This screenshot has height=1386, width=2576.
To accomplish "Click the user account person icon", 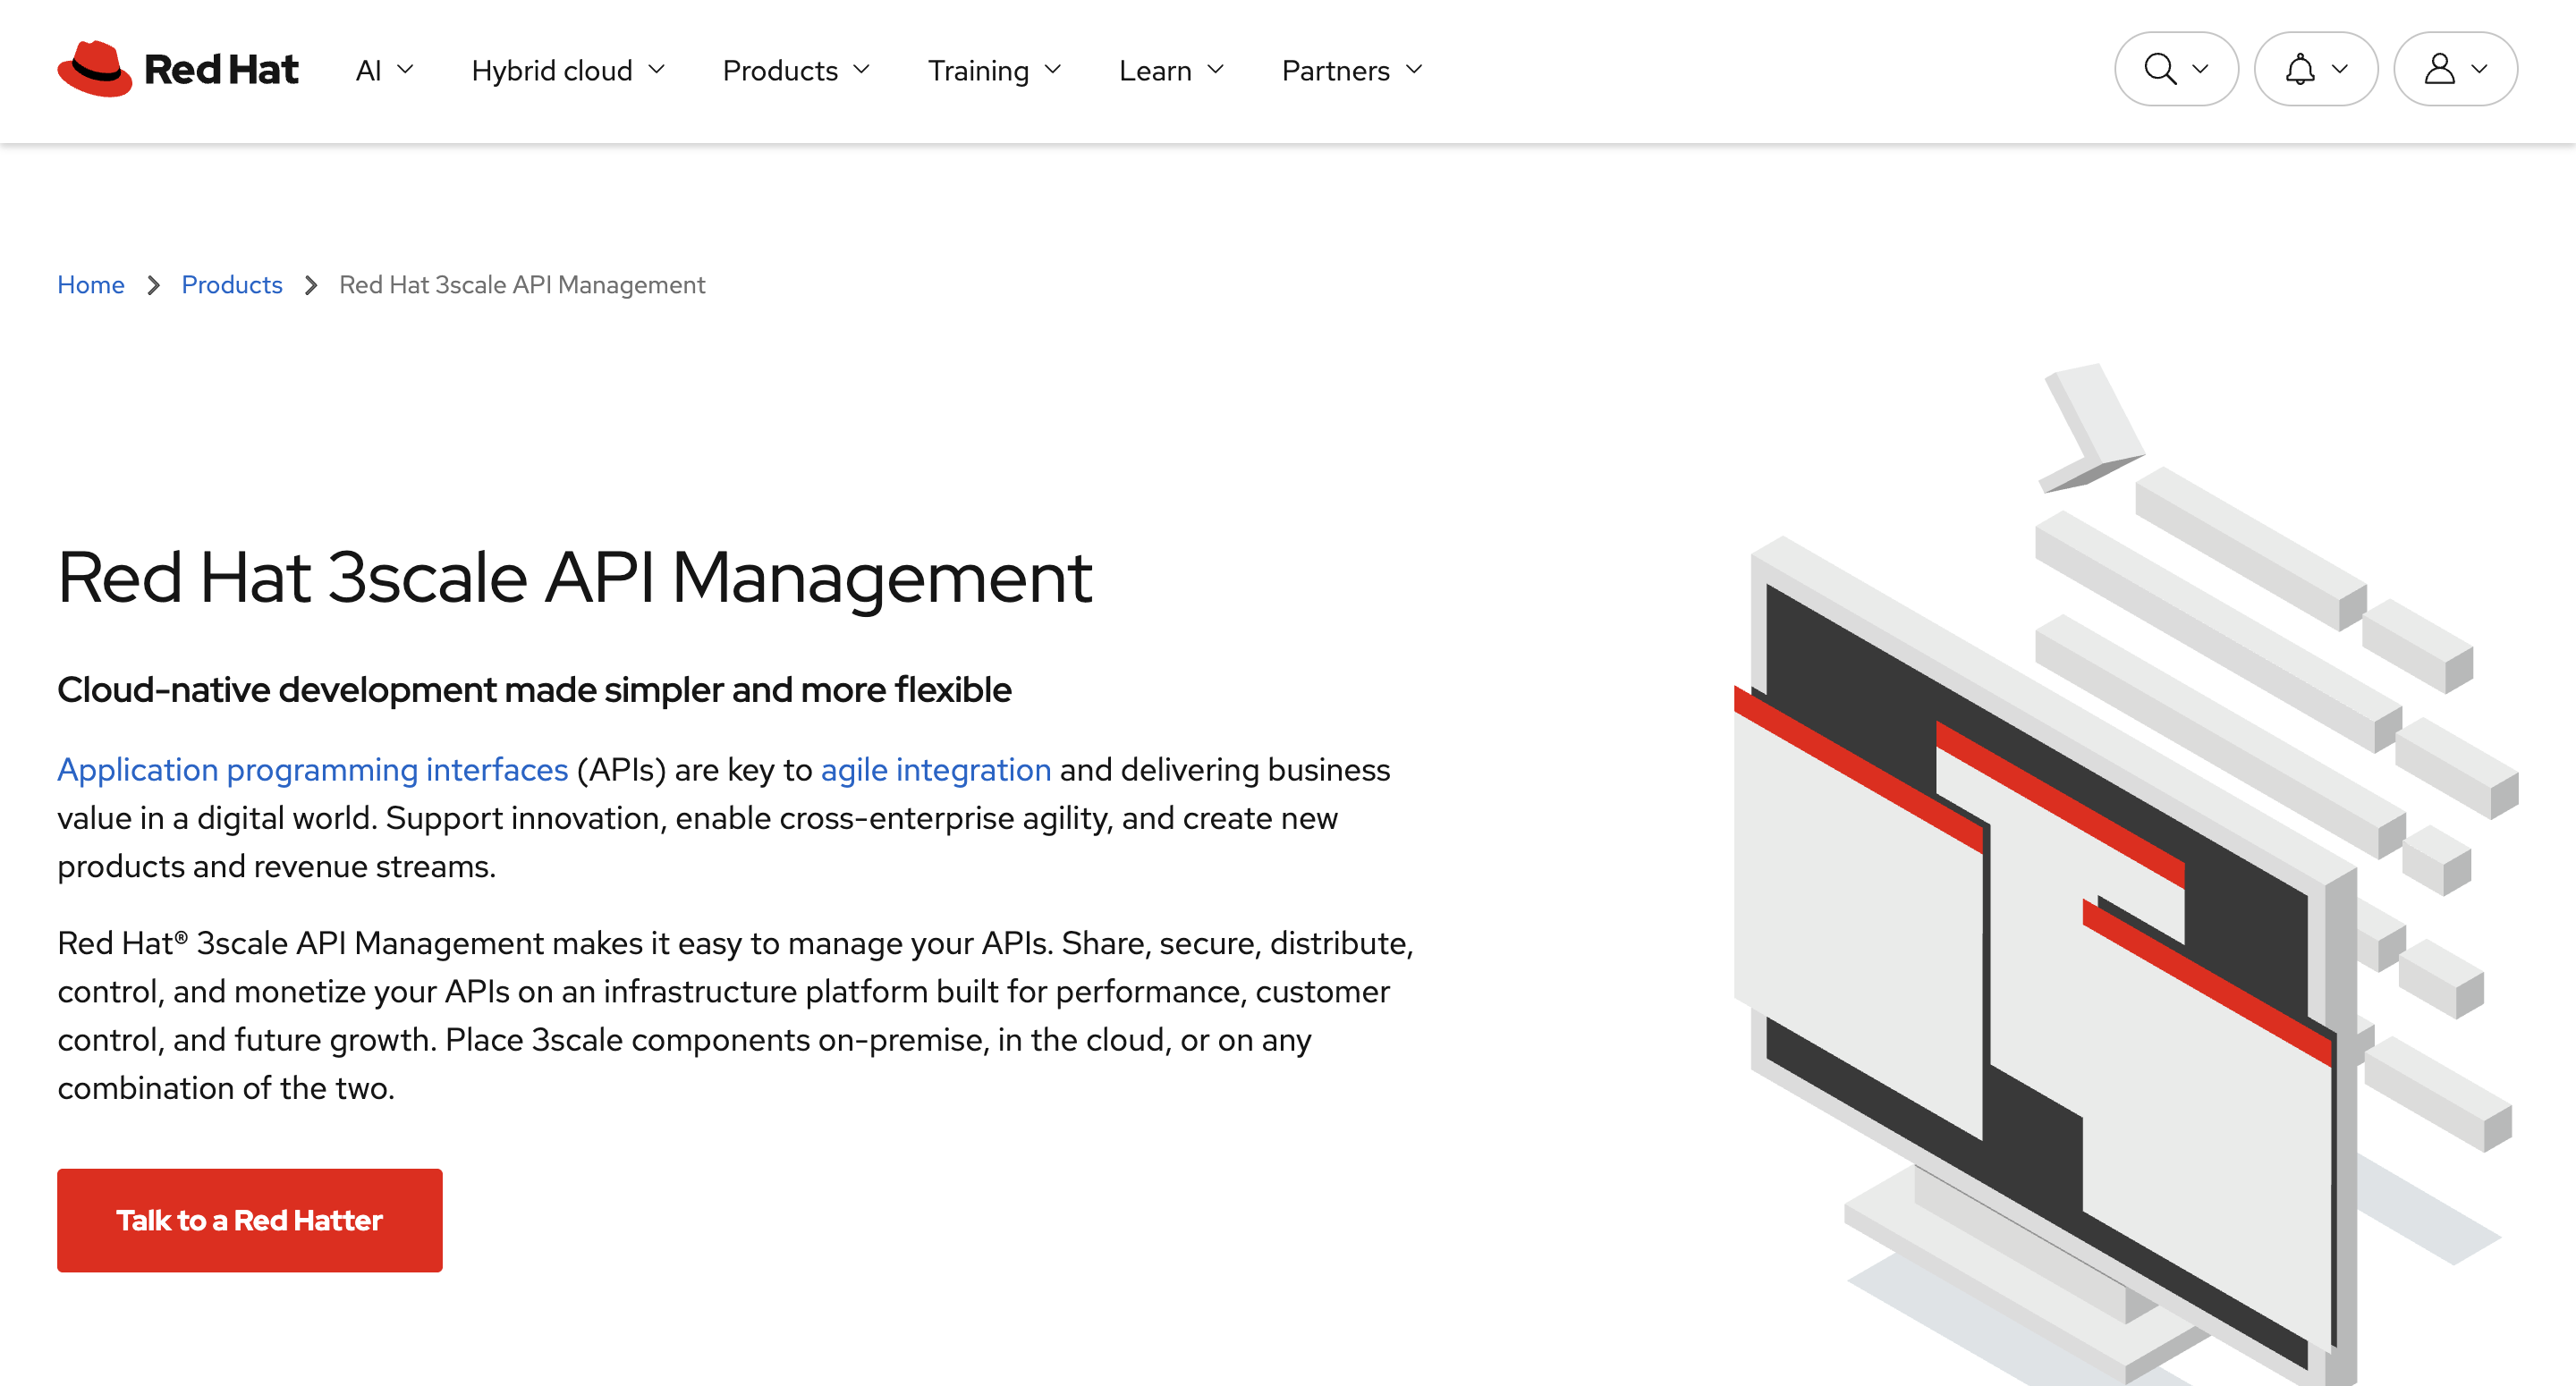I will (x=2439, y=69).
